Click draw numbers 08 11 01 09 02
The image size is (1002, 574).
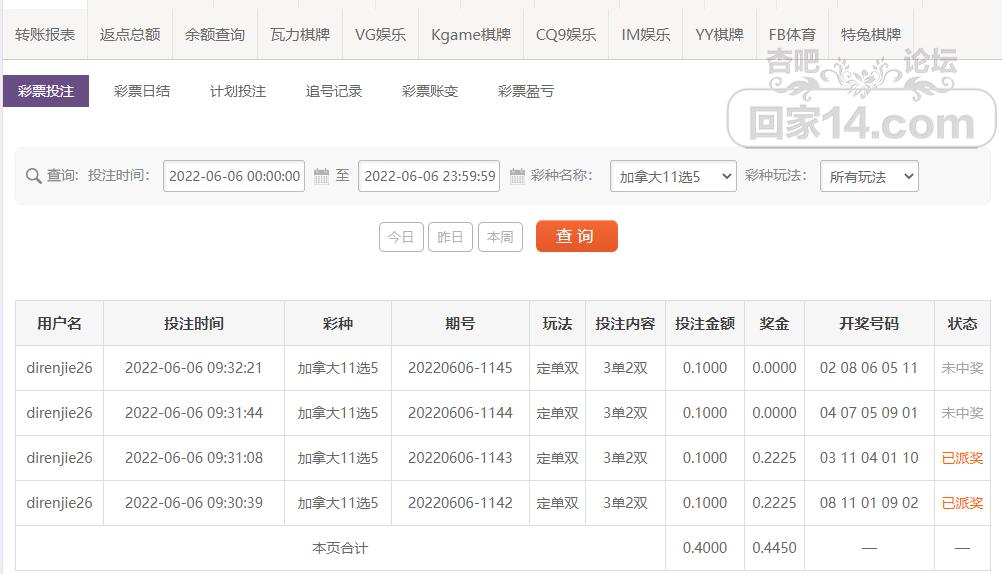pos(869,503)
